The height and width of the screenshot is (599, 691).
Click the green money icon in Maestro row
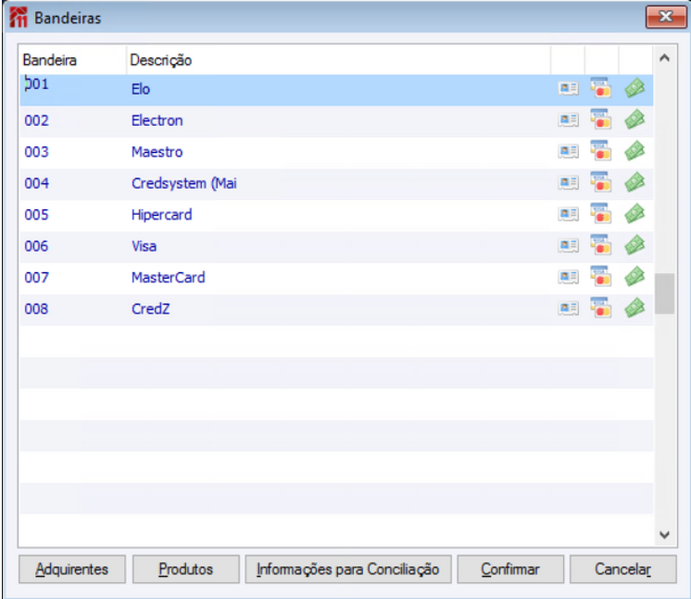[x=635, y=151]
